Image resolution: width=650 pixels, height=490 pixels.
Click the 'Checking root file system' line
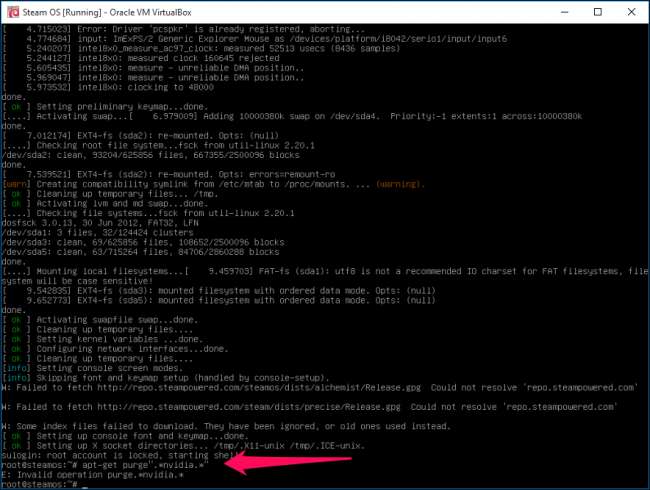[158, 146]
